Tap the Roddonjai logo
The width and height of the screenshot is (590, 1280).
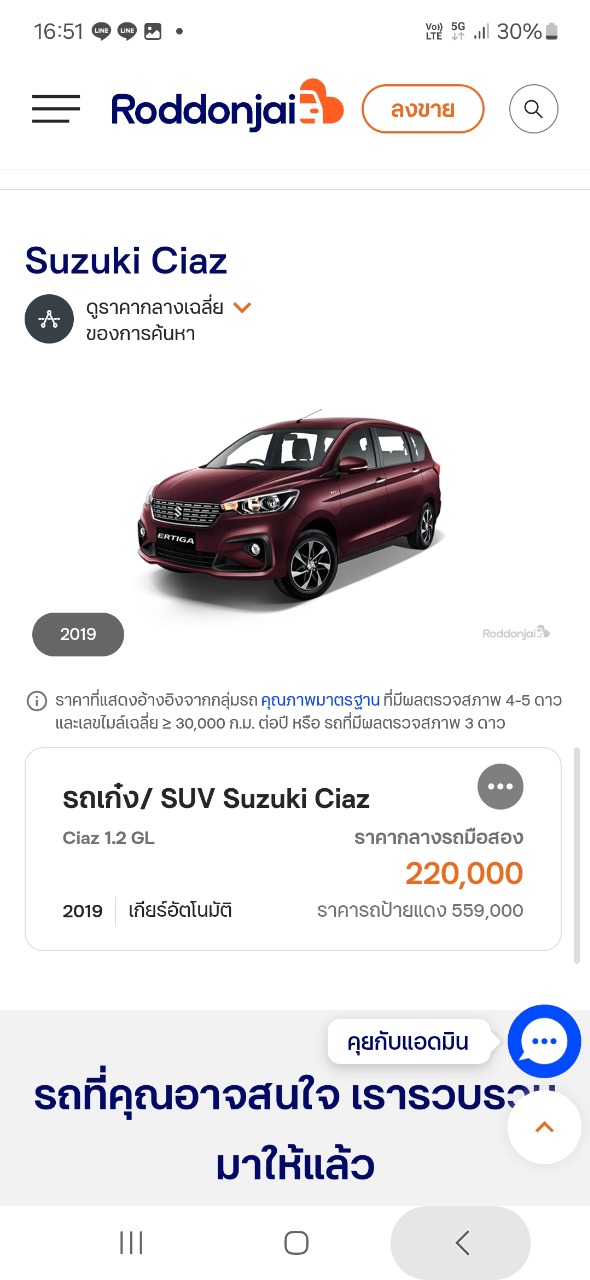[227, 108]
